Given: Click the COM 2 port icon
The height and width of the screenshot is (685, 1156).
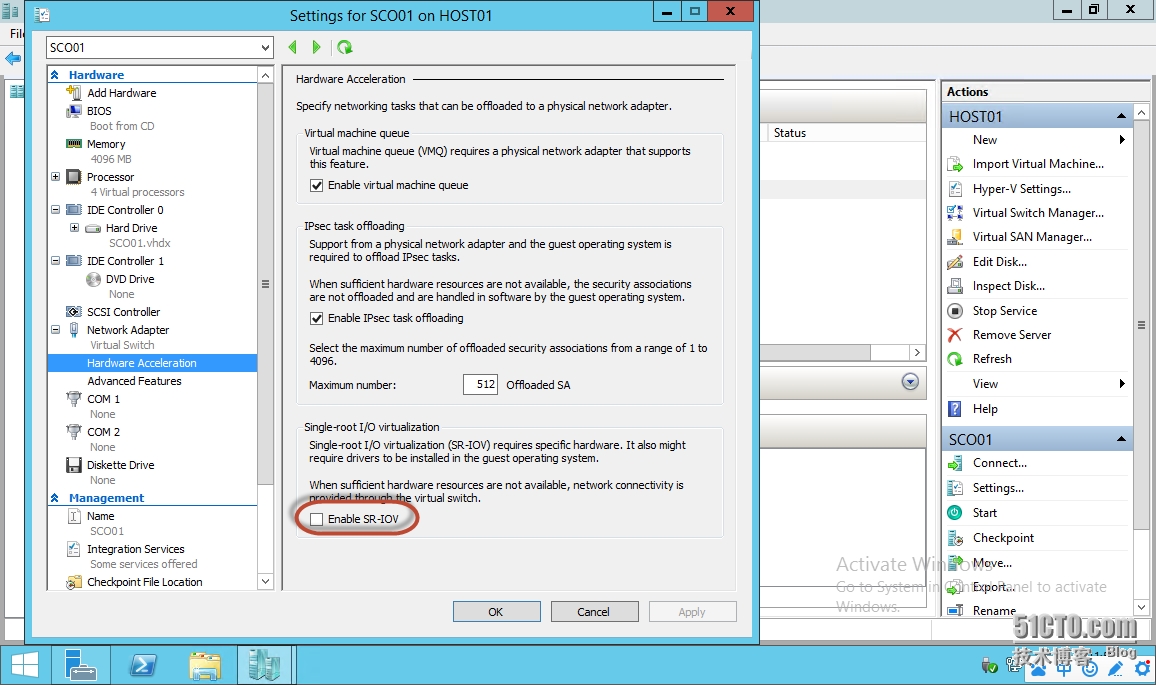Looking at the screenshot, I should (x=74, y=432).
